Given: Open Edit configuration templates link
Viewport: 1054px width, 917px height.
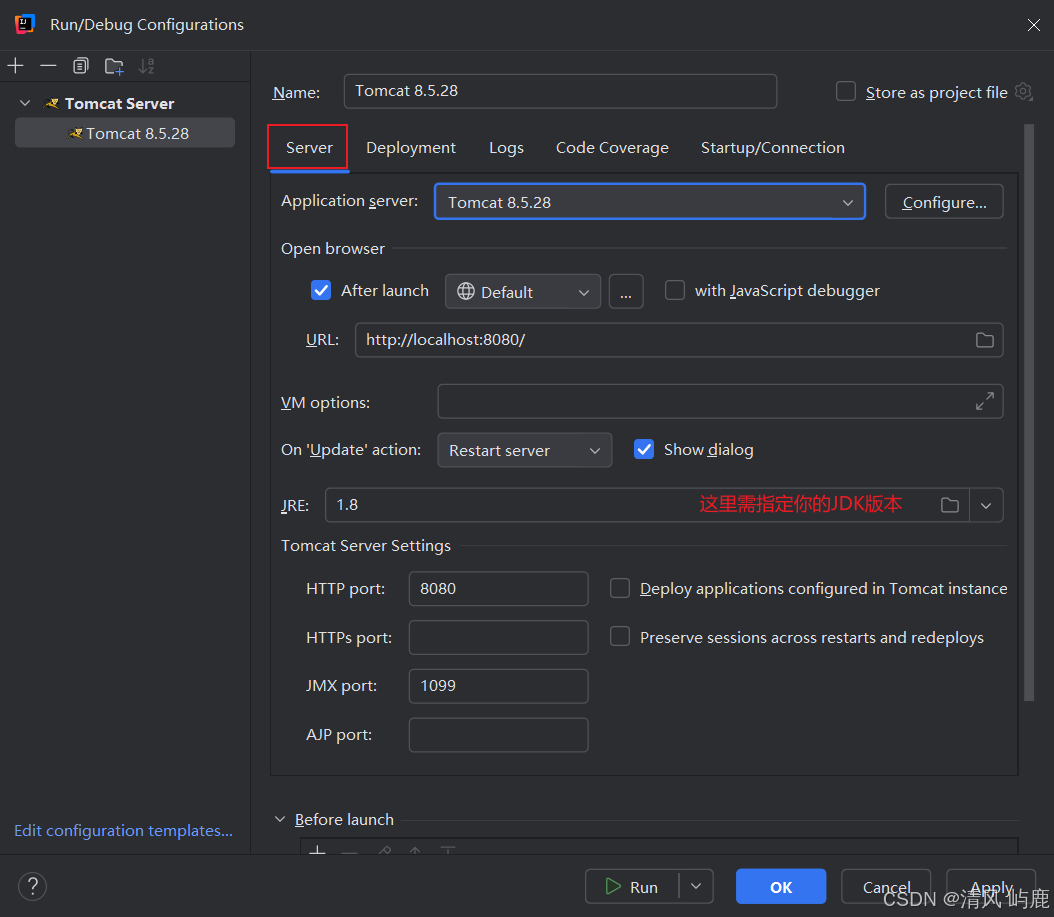Looking at the screenshot, I should (124, 830).
